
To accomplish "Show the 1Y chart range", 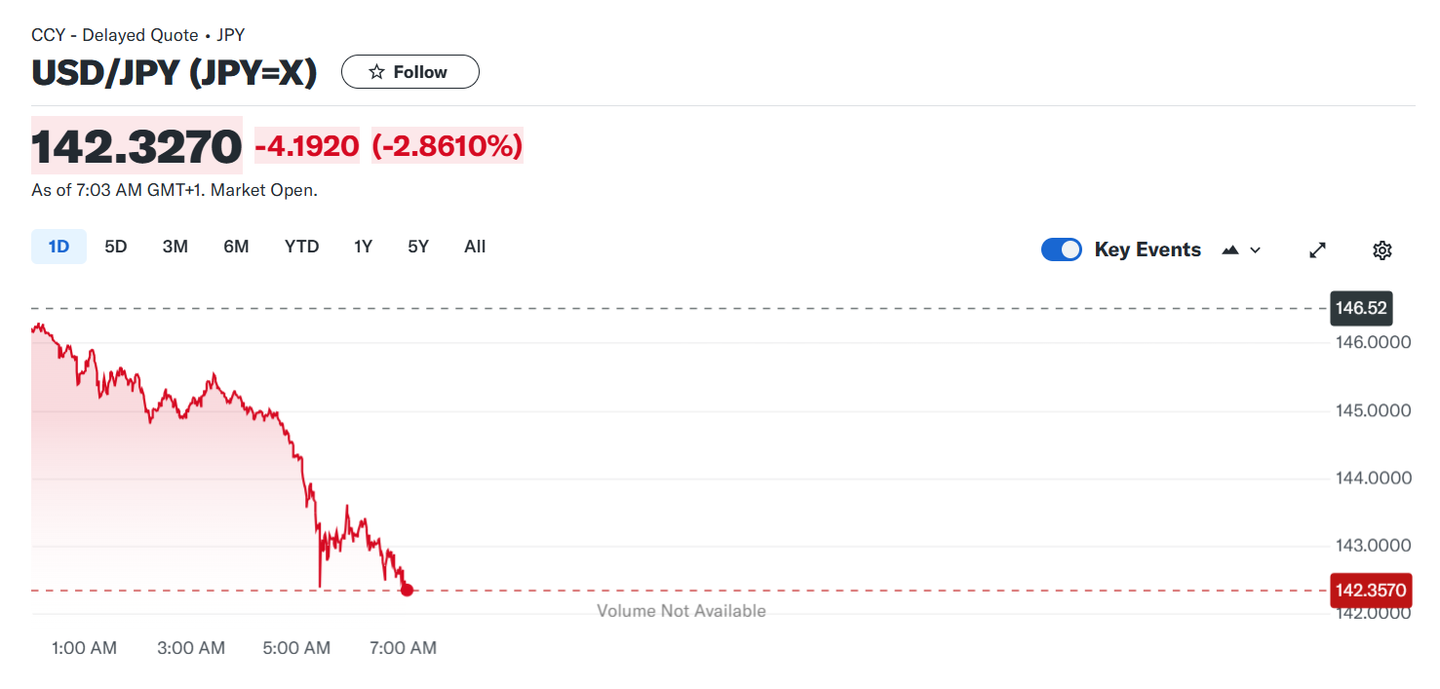I will pos(363,246).
